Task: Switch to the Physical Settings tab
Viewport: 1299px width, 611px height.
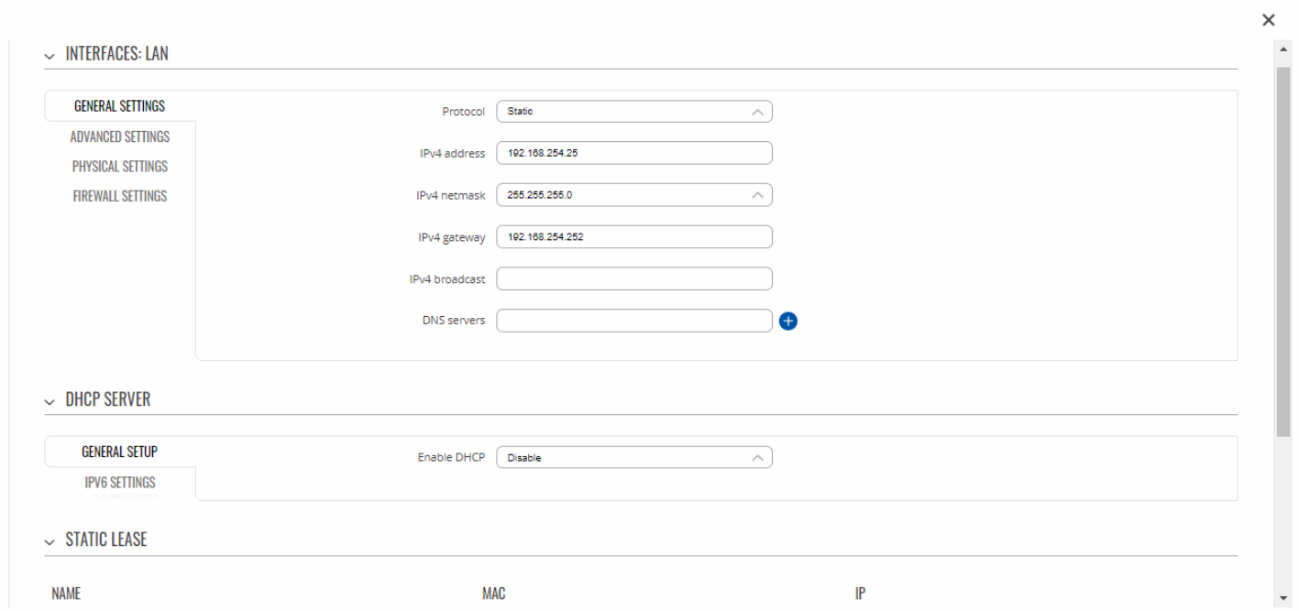Action: click(120, 166)
